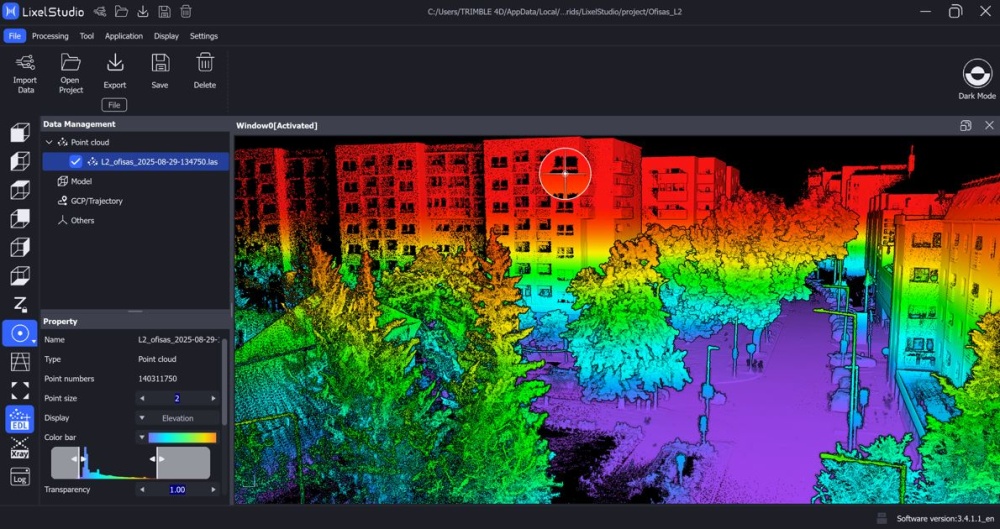
Task: Click the Open Project button
Action: (x=70, y=70)
